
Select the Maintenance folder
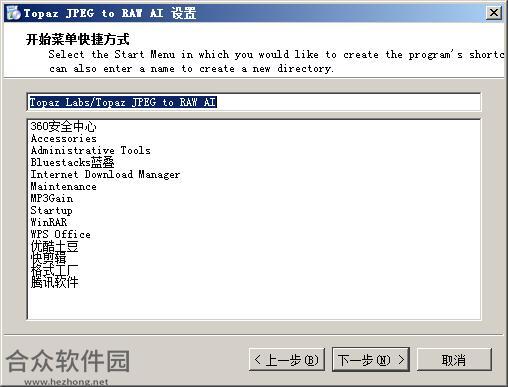pyautogui.click(x=63, y=186)
